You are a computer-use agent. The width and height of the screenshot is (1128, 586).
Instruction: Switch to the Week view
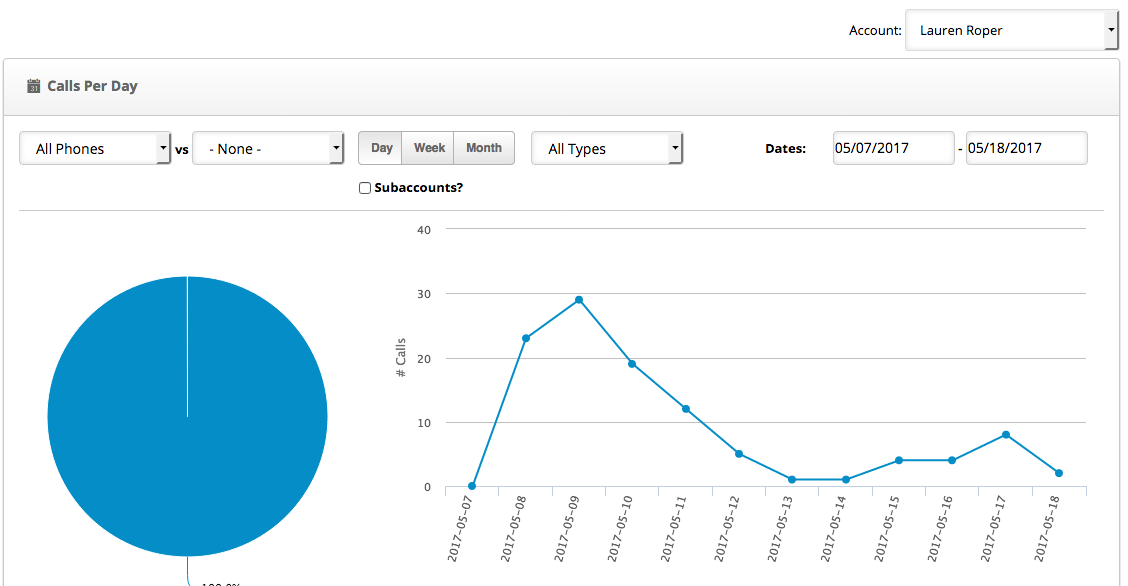click(429, 148)
